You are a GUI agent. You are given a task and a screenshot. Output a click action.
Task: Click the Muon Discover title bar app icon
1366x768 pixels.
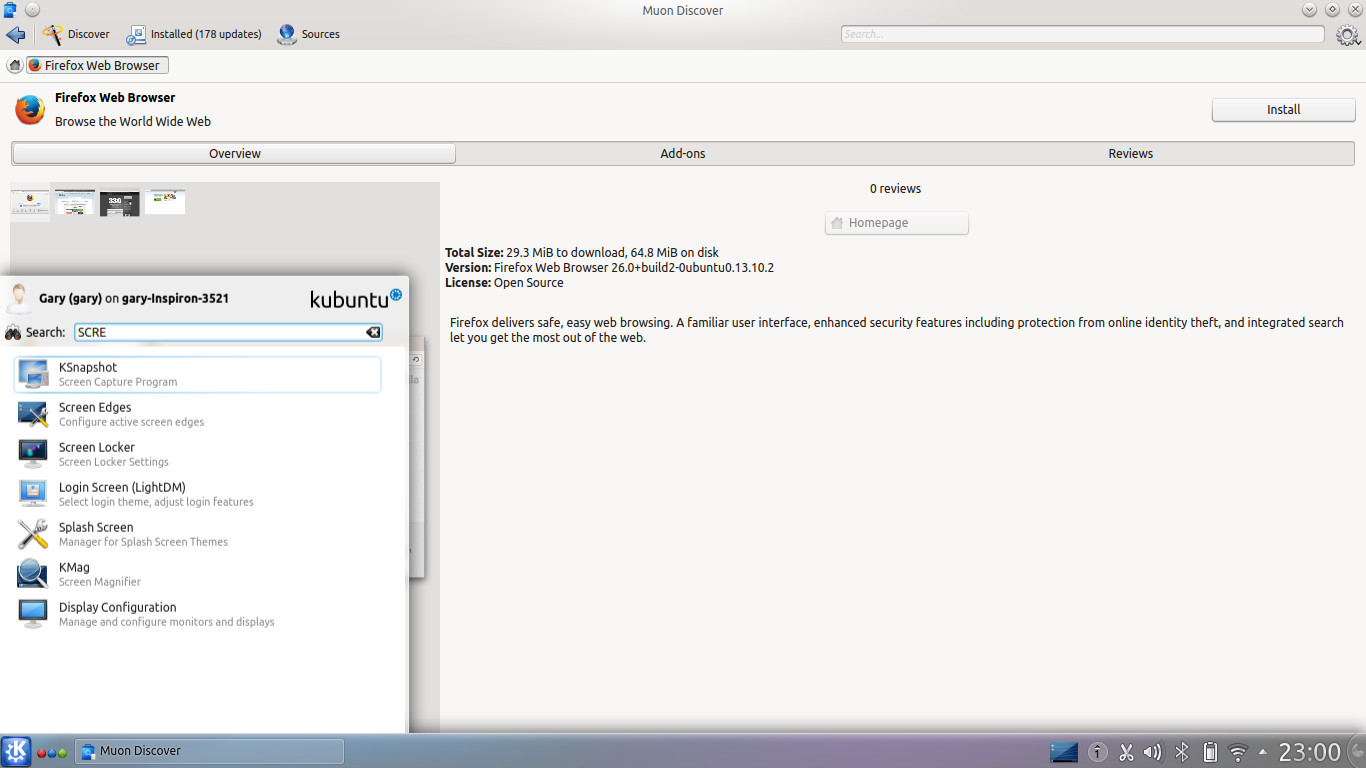coord(10,10)
